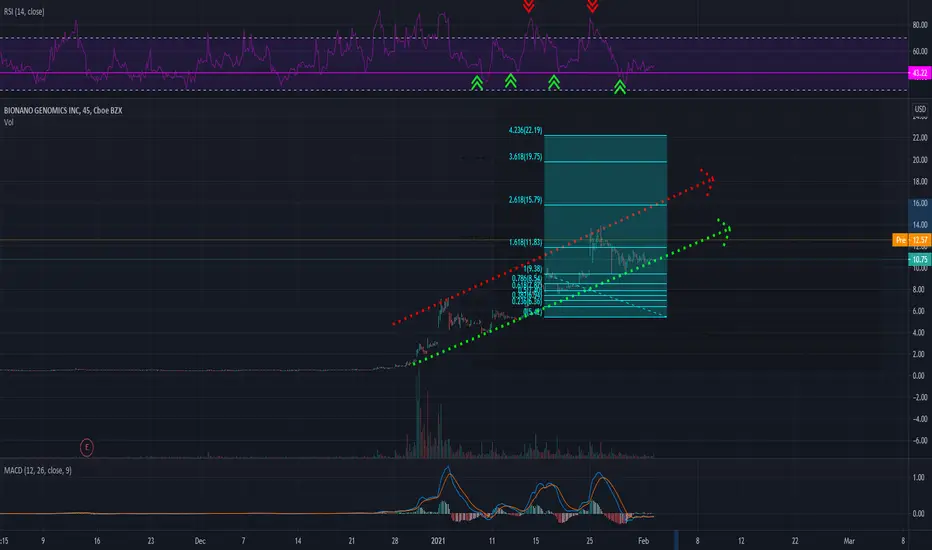Screen dimensions: 932x550
Task: Select the RSI (14, close) indicator label
Action: (x=24, y=12)
